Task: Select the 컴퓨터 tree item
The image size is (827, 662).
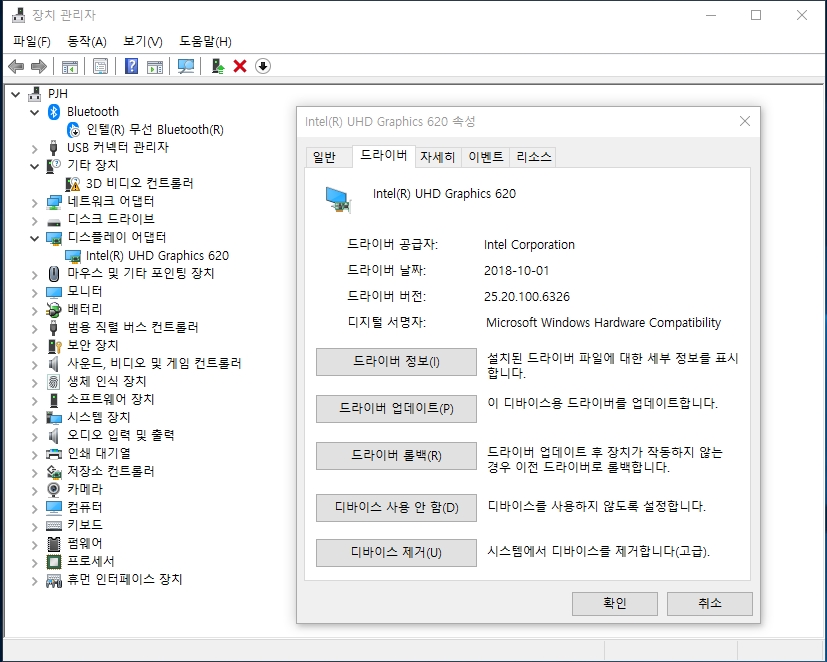Action: pos(84,507)
